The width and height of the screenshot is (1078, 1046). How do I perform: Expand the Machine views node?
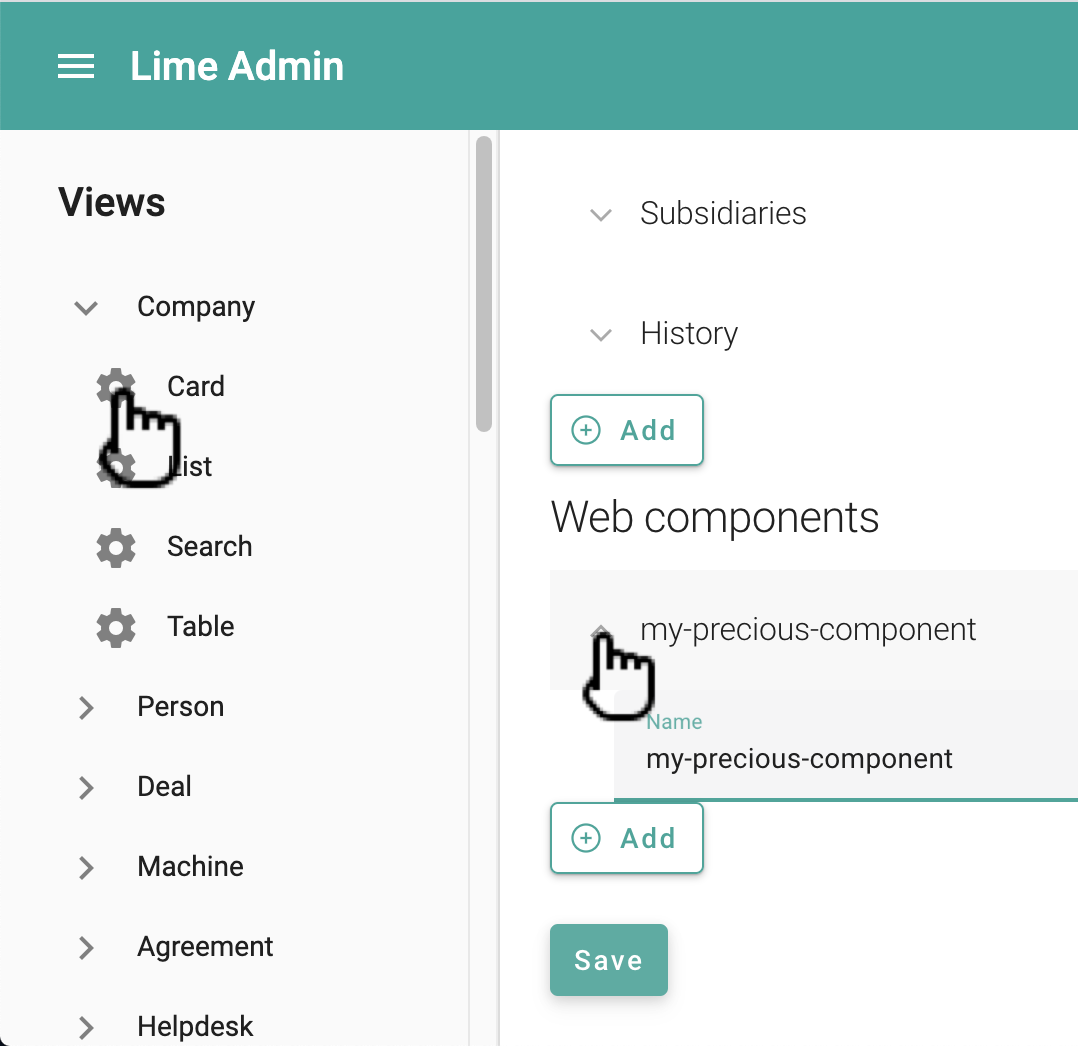point(87,867)
